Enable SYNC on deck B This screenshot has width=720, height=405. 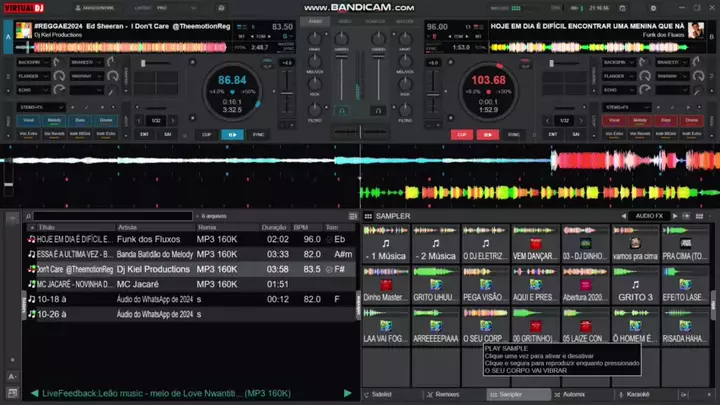pyautogui.click(x=513, y=135)
